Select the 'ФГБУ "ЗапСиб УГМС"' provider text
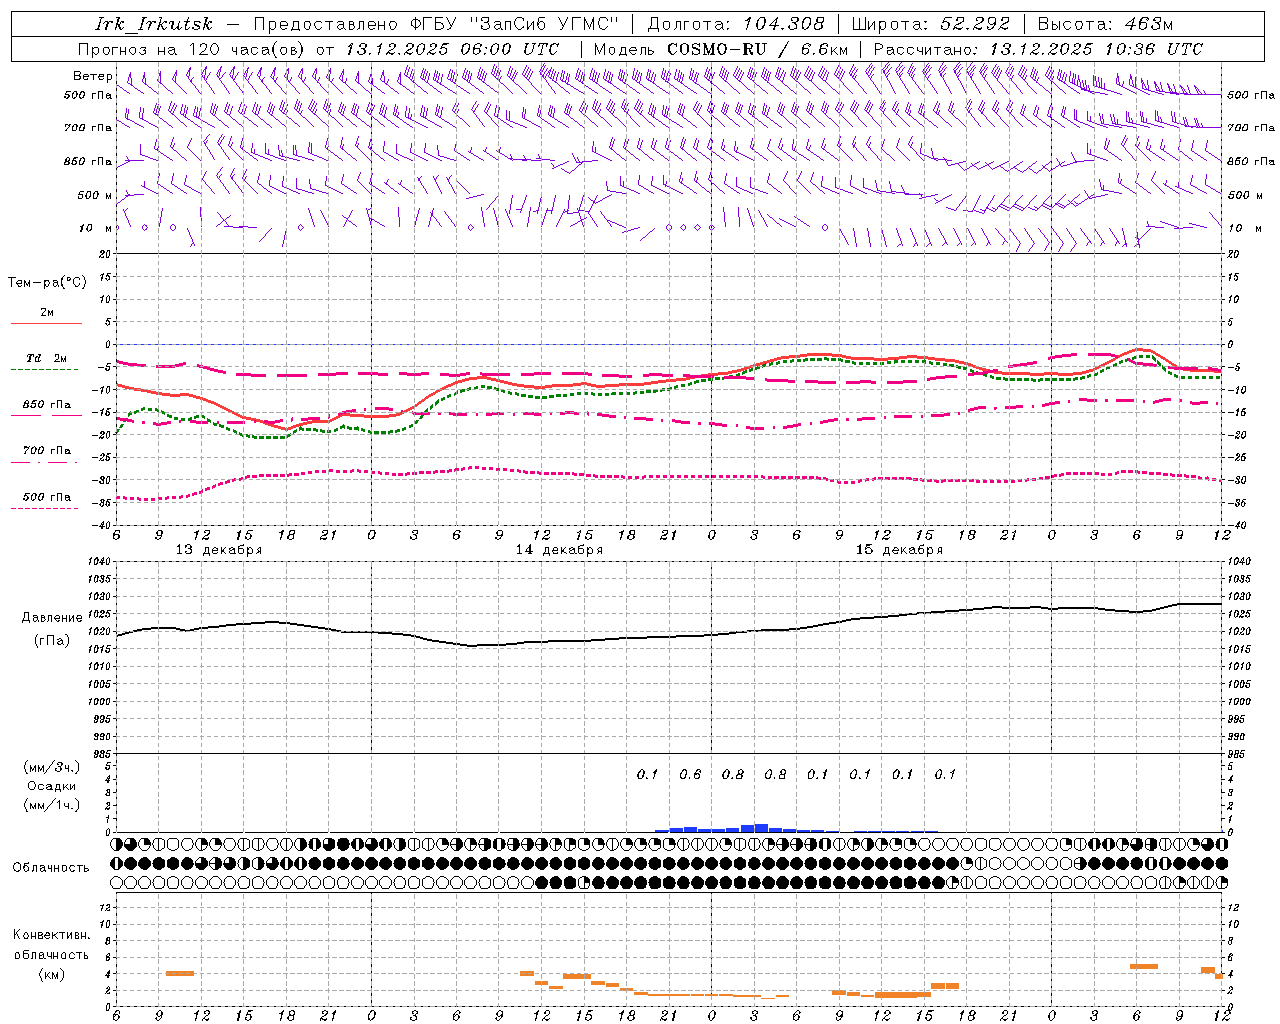 coord(515,24)
